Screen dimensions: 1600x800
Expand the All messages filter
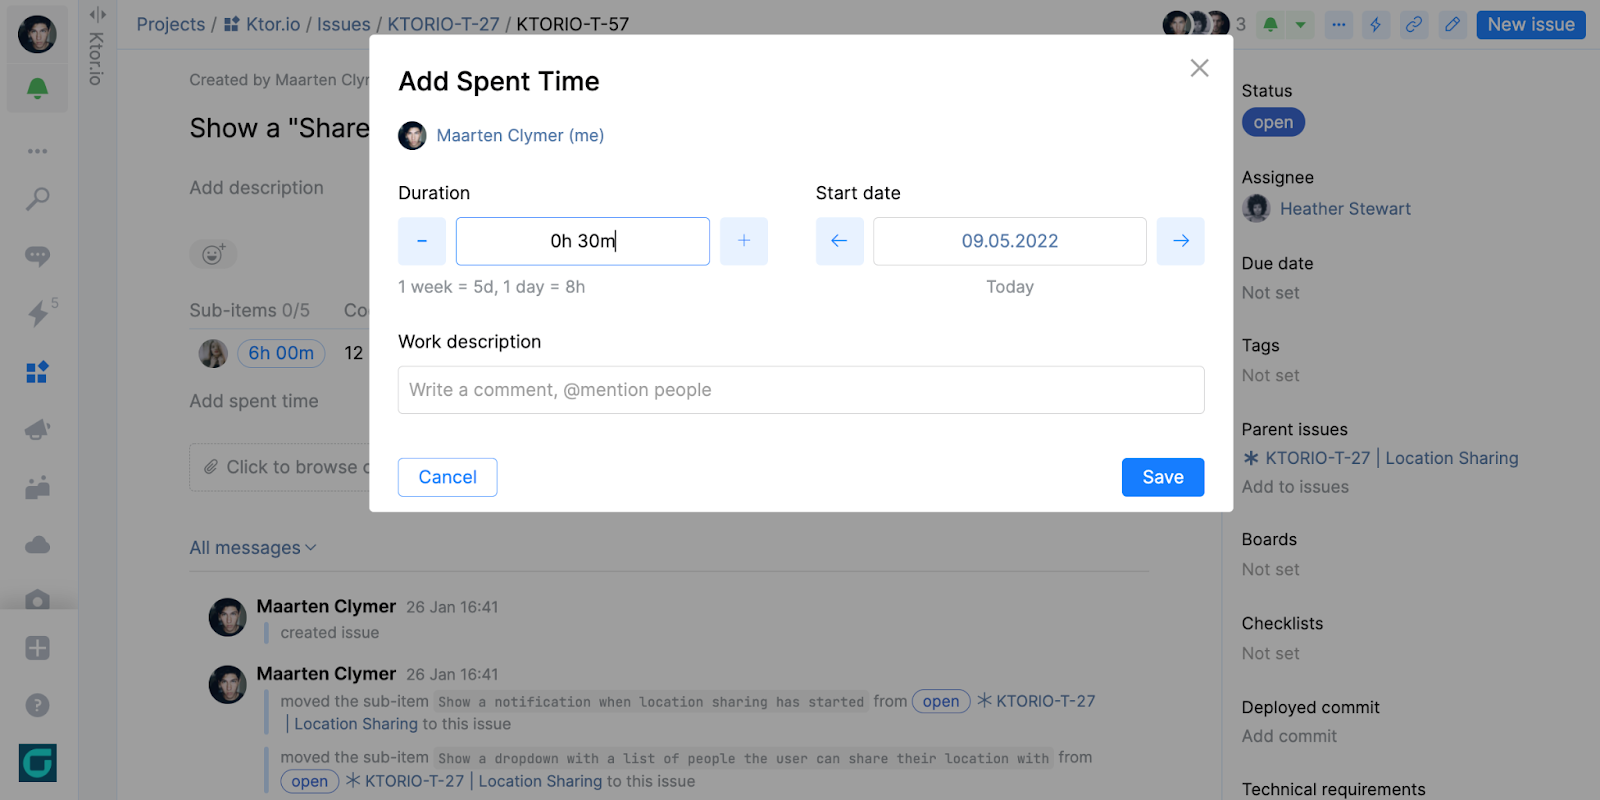click(253, 548)
